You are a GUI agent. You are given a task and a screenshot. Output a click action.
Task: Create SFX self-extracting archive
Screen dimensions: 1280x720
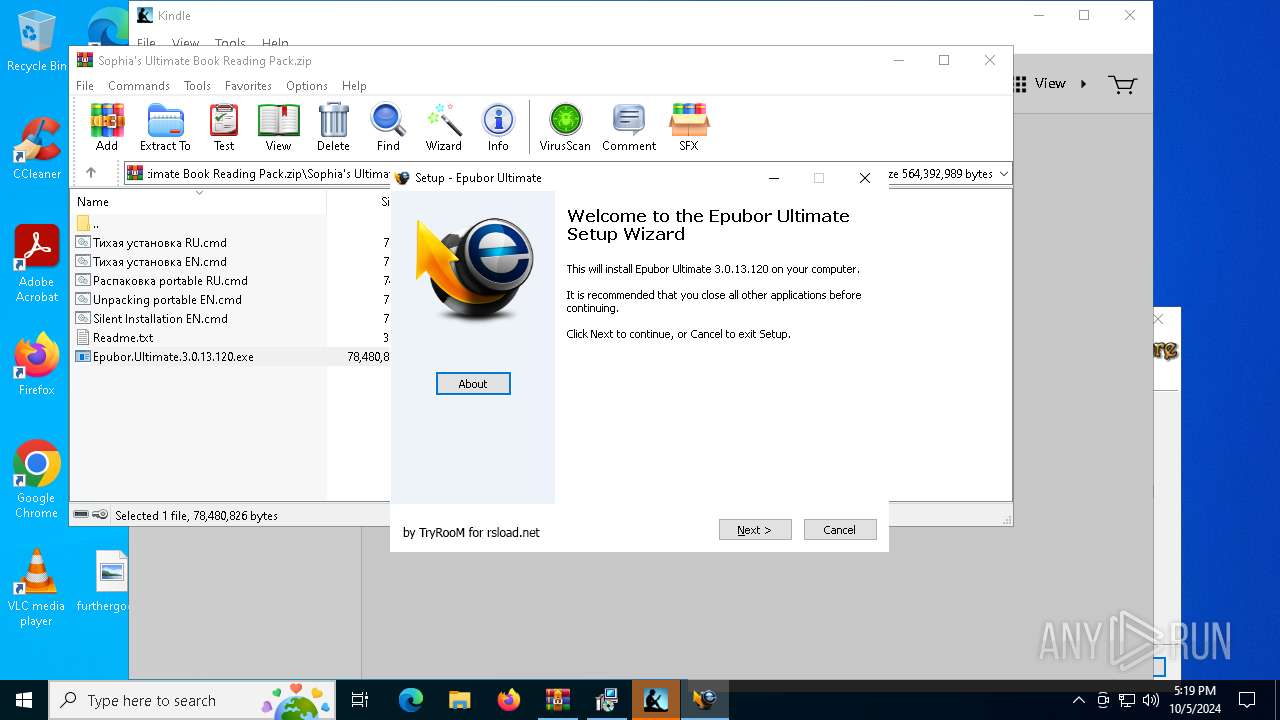tap(689, 127)
